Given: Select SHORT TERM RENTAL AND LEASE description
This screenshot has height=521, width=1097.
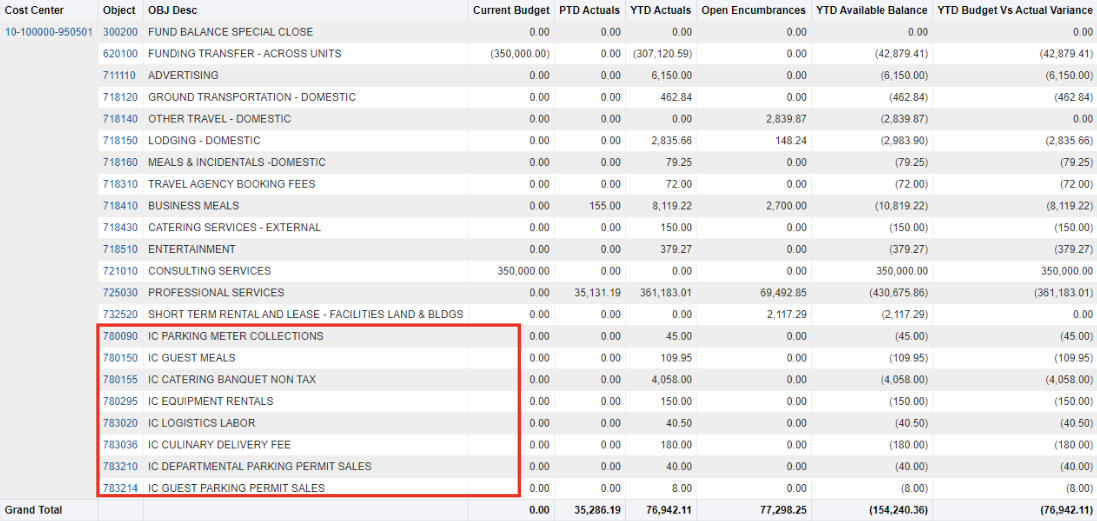Looking at the screenshot, I should 306,314.
